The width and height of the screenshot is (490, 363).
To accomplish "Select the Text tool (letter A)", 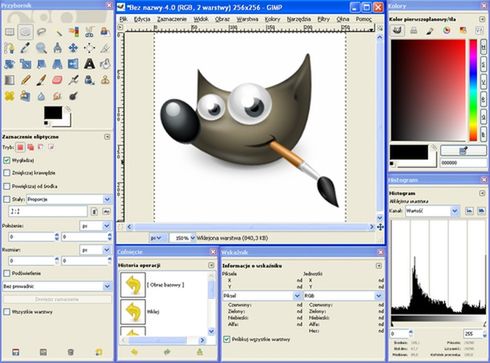I will coord(89,64).
